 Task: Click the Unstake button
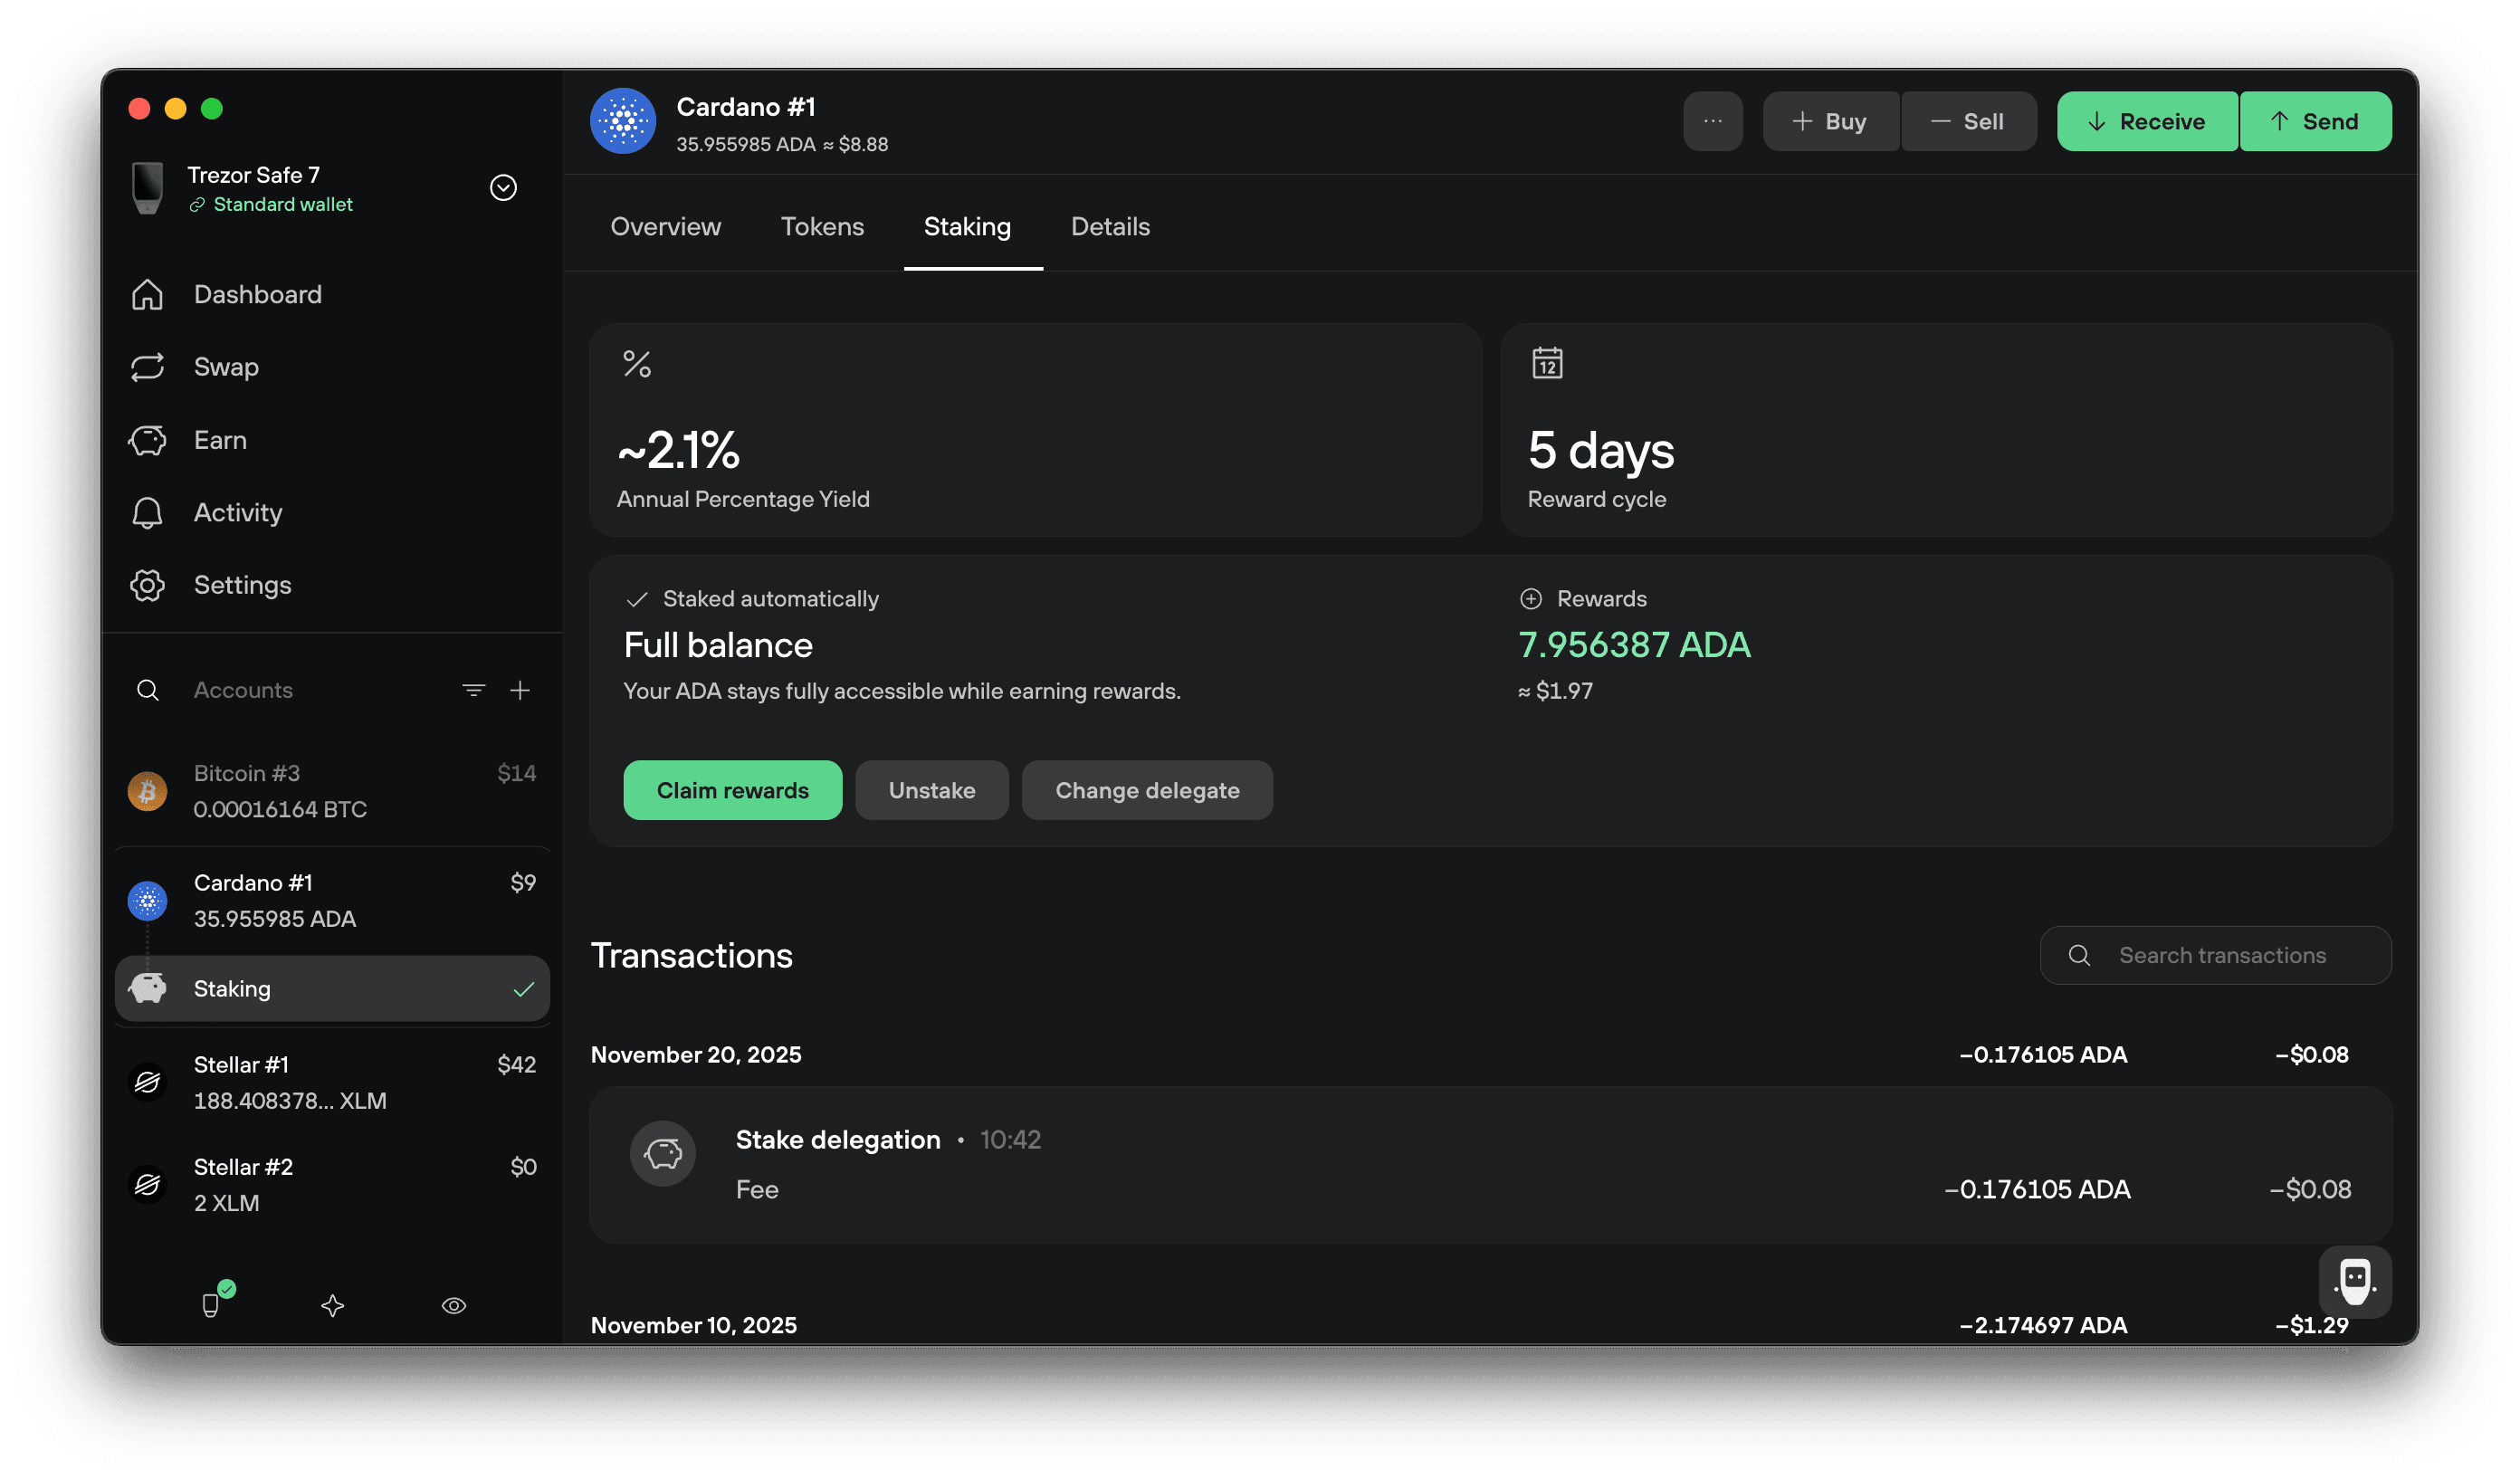click(932, 790)
